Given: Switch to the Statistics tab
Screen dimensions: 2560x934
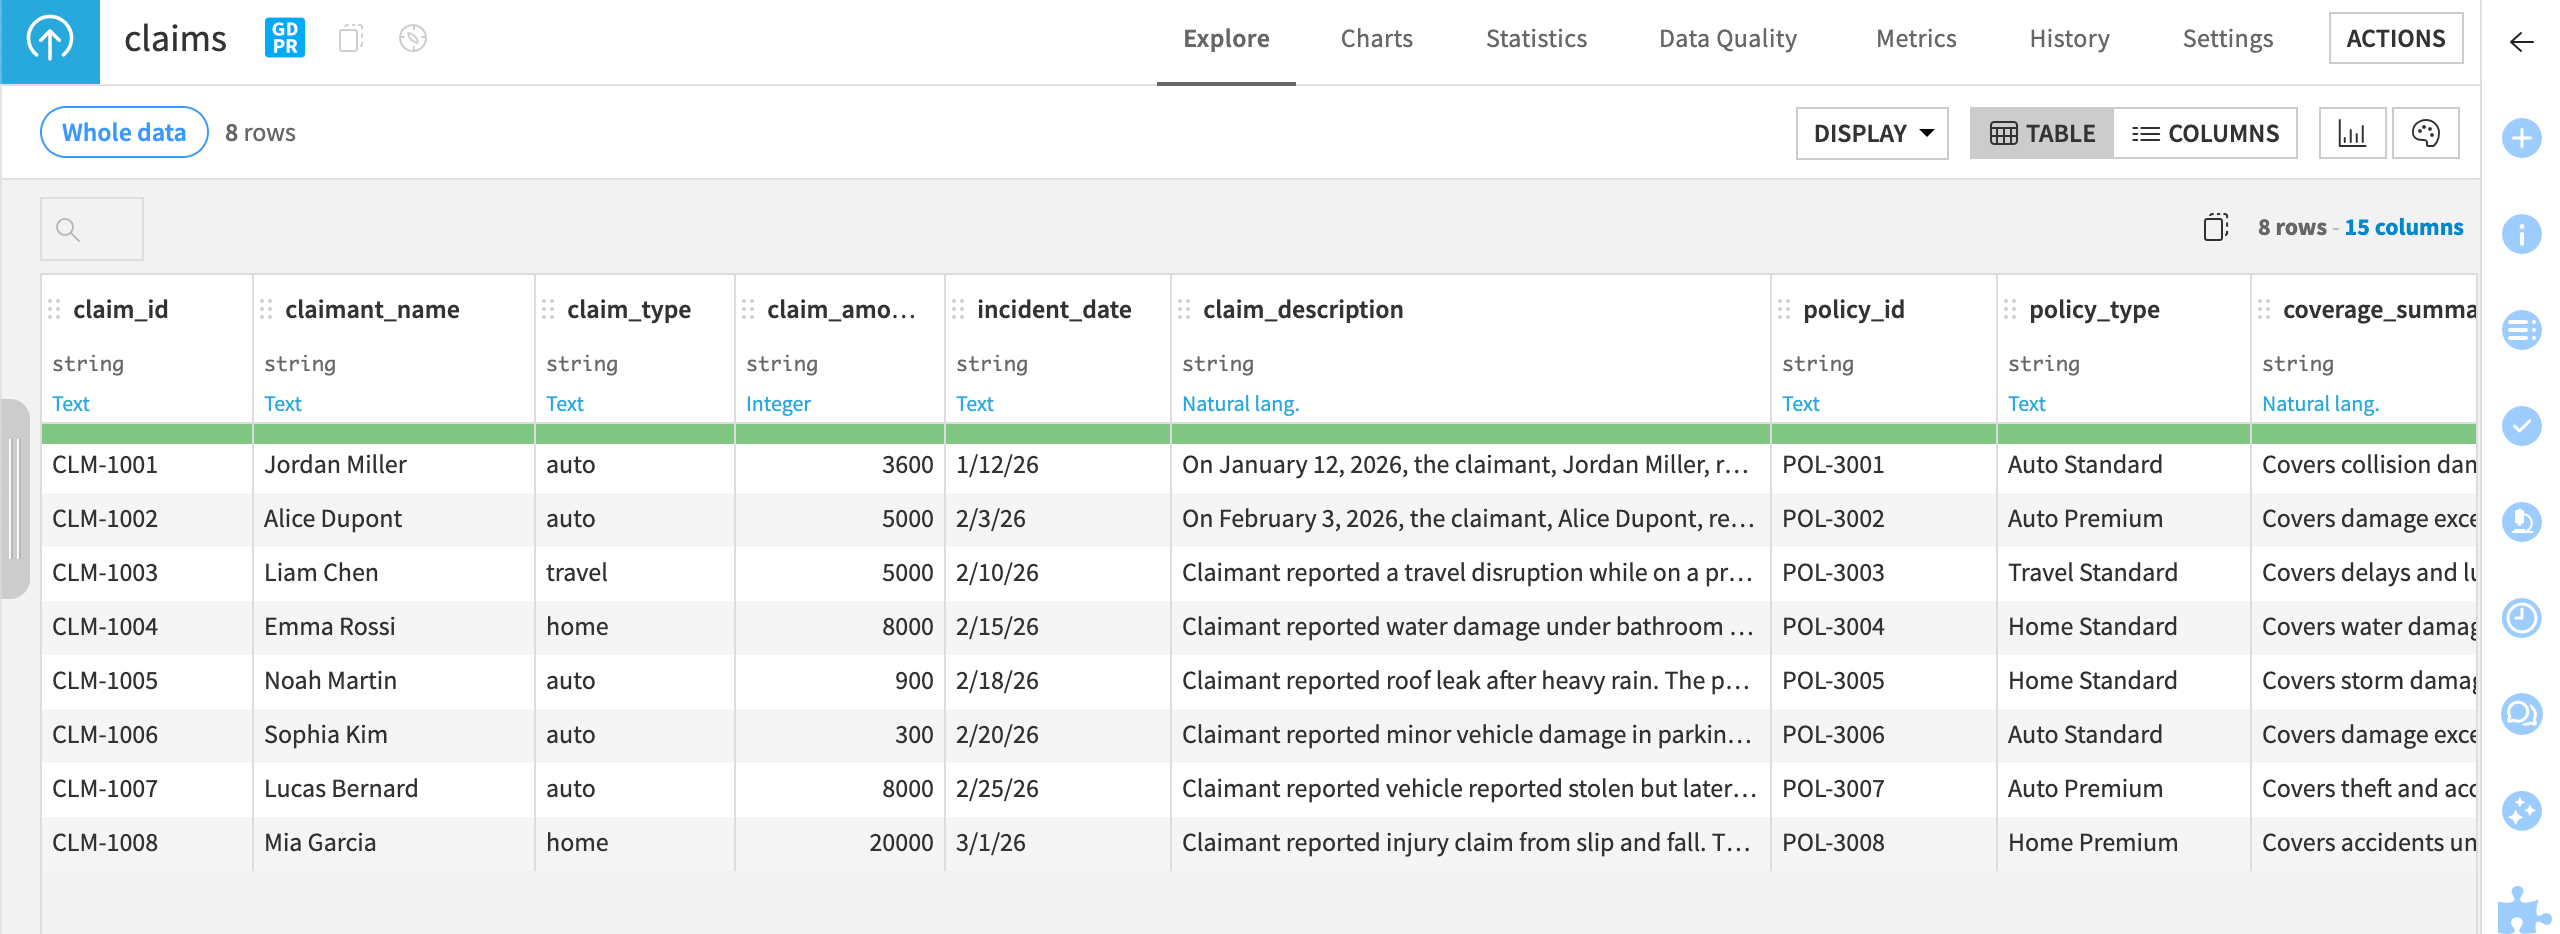Looking at the screenshot, I should [1536, 39].
